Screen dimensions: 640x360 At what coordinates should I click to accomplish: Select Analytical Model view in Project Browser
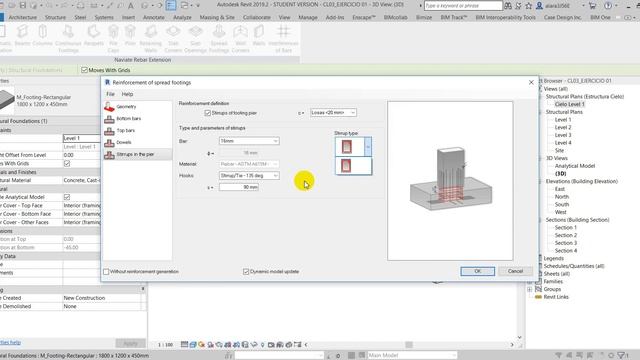click(575, 166)
